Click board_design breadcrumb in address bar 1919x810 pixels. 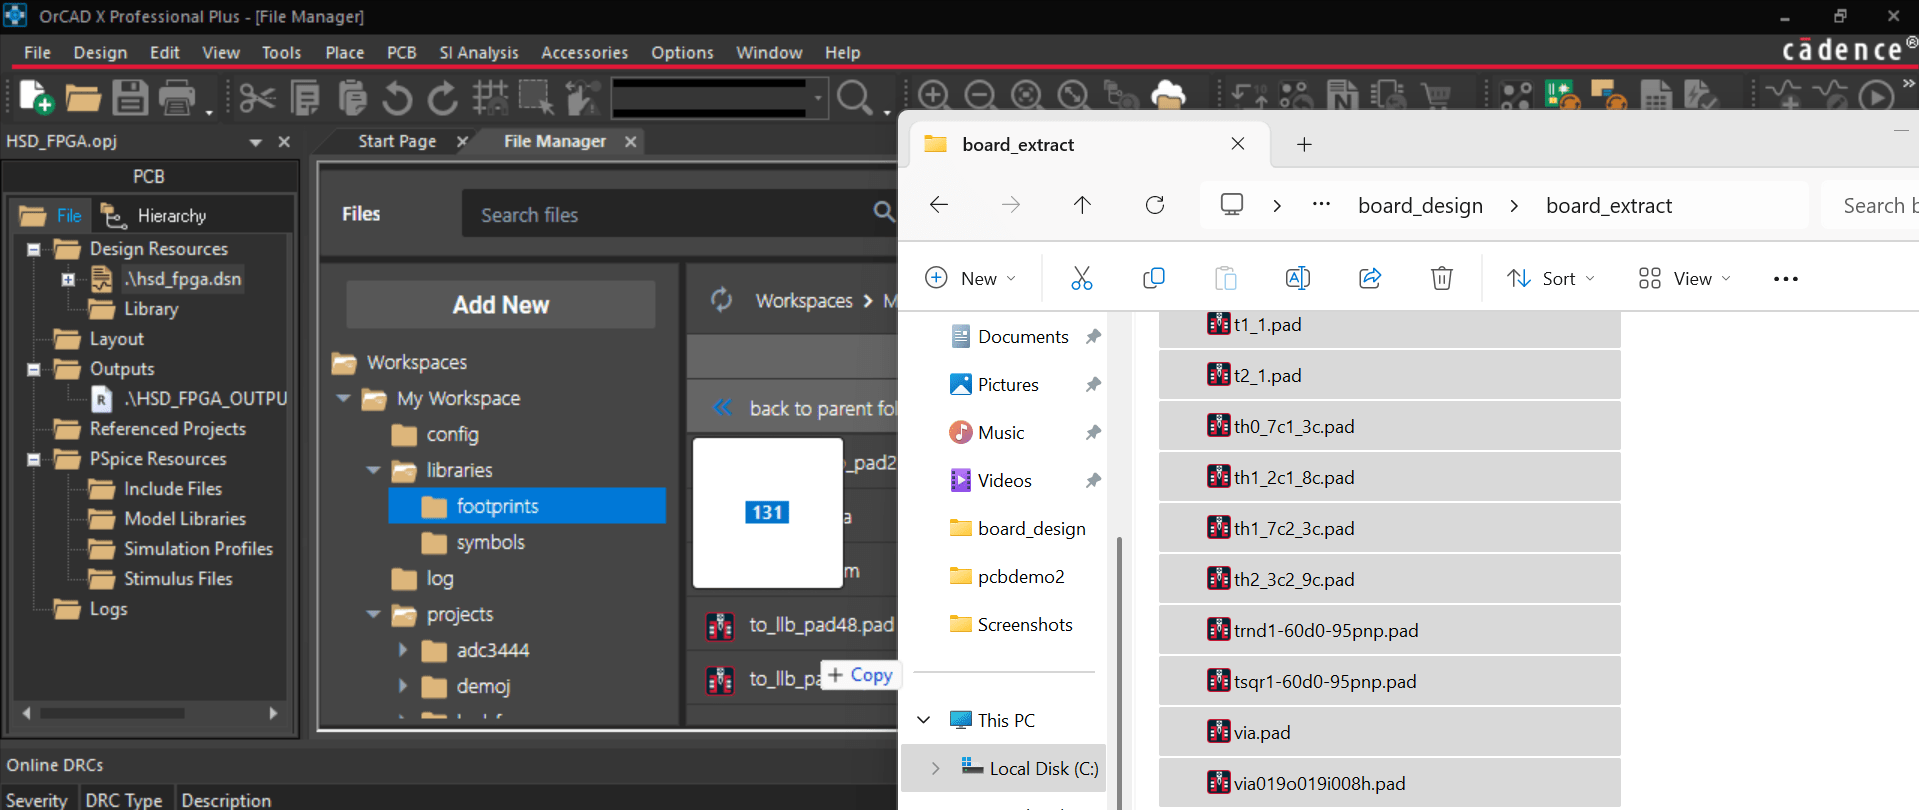click(x=1420, y=205)
